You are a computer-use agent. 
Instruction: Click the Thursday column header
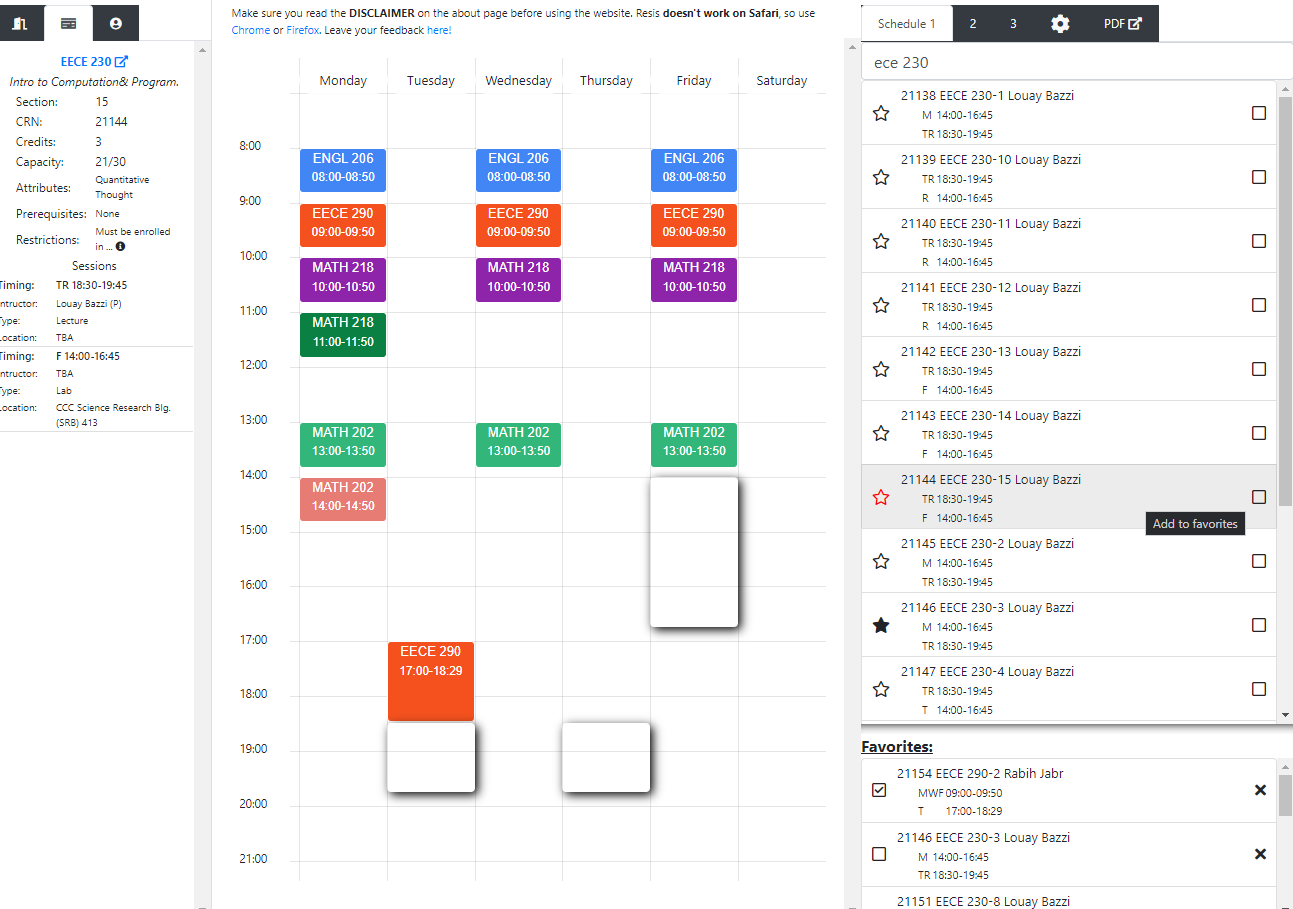point(606,81)
